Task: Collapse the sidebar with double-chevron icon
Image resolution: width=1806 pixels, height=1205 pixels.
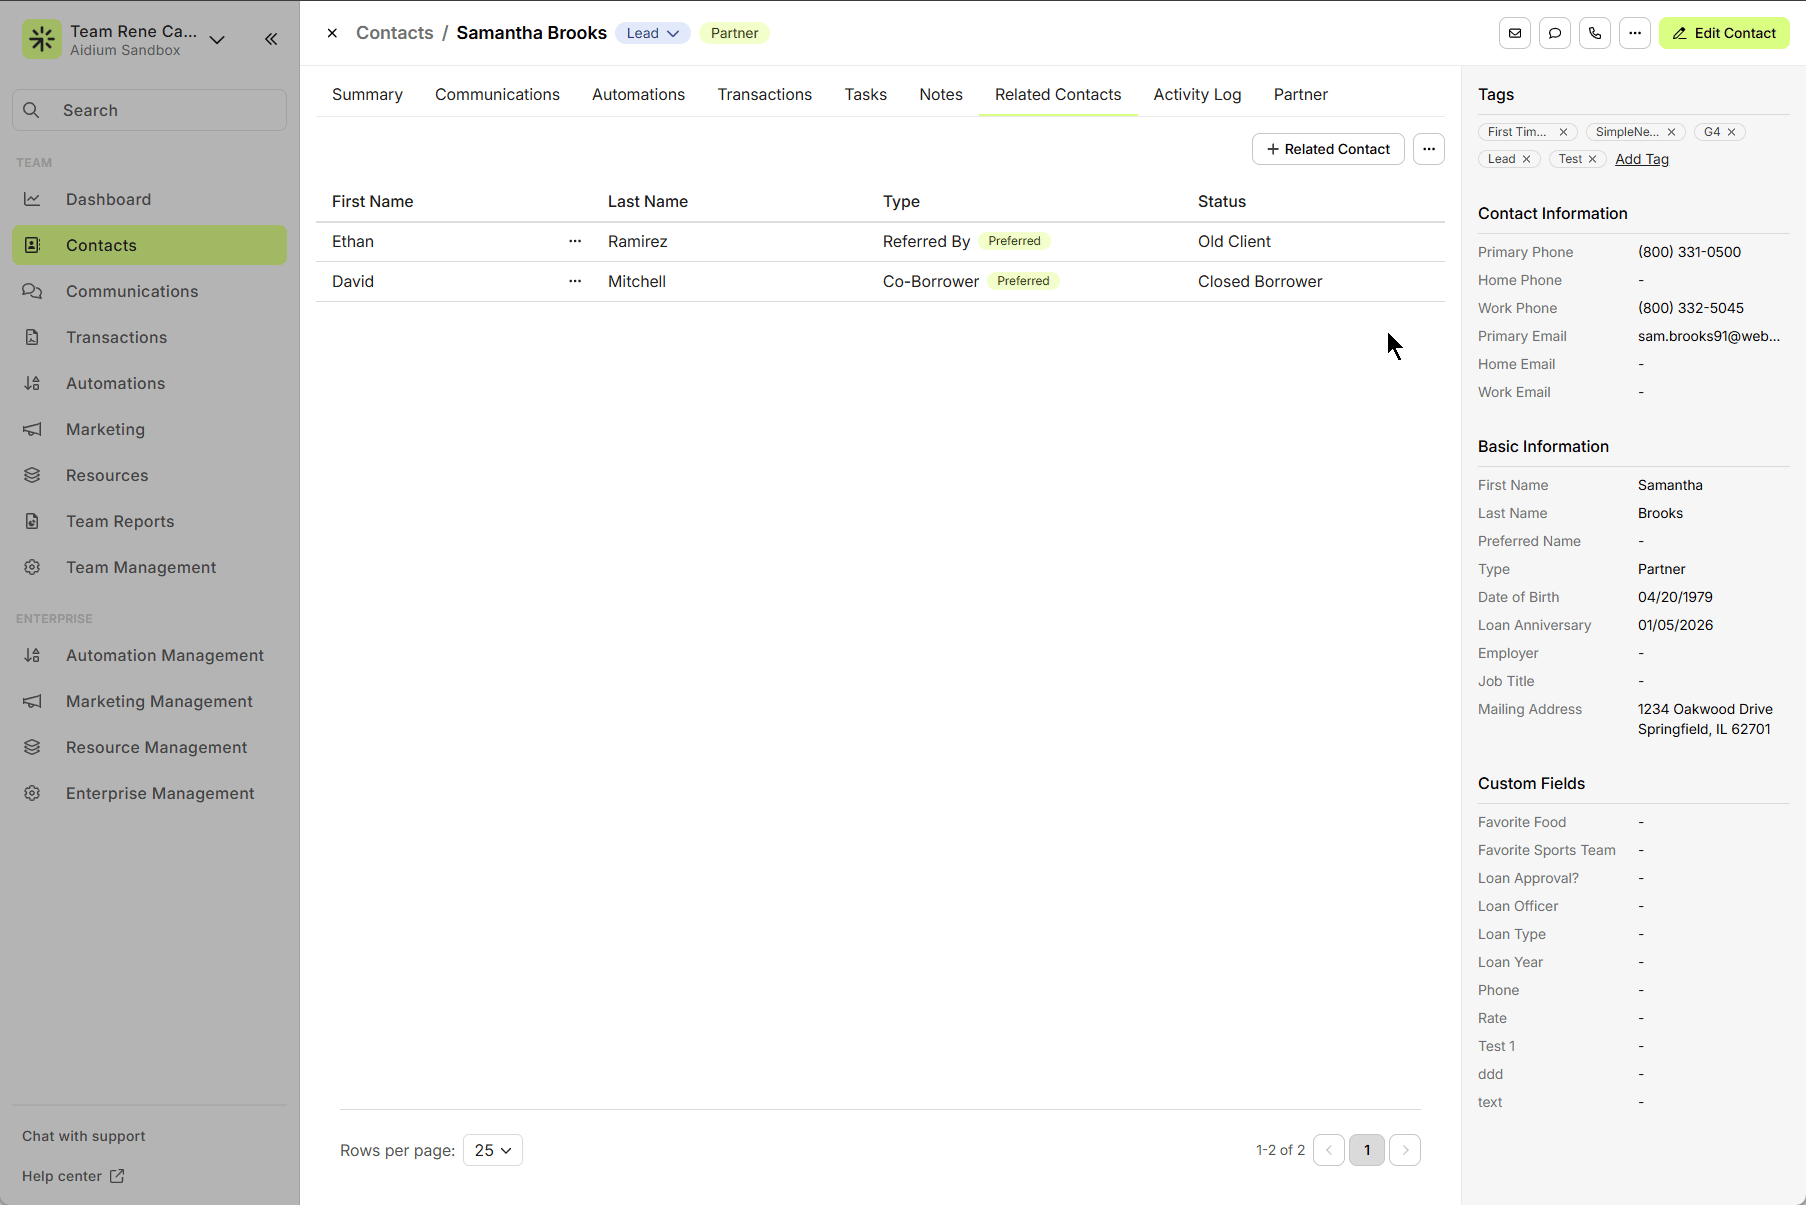Action: pyautogui.click(x=271, y=39)
